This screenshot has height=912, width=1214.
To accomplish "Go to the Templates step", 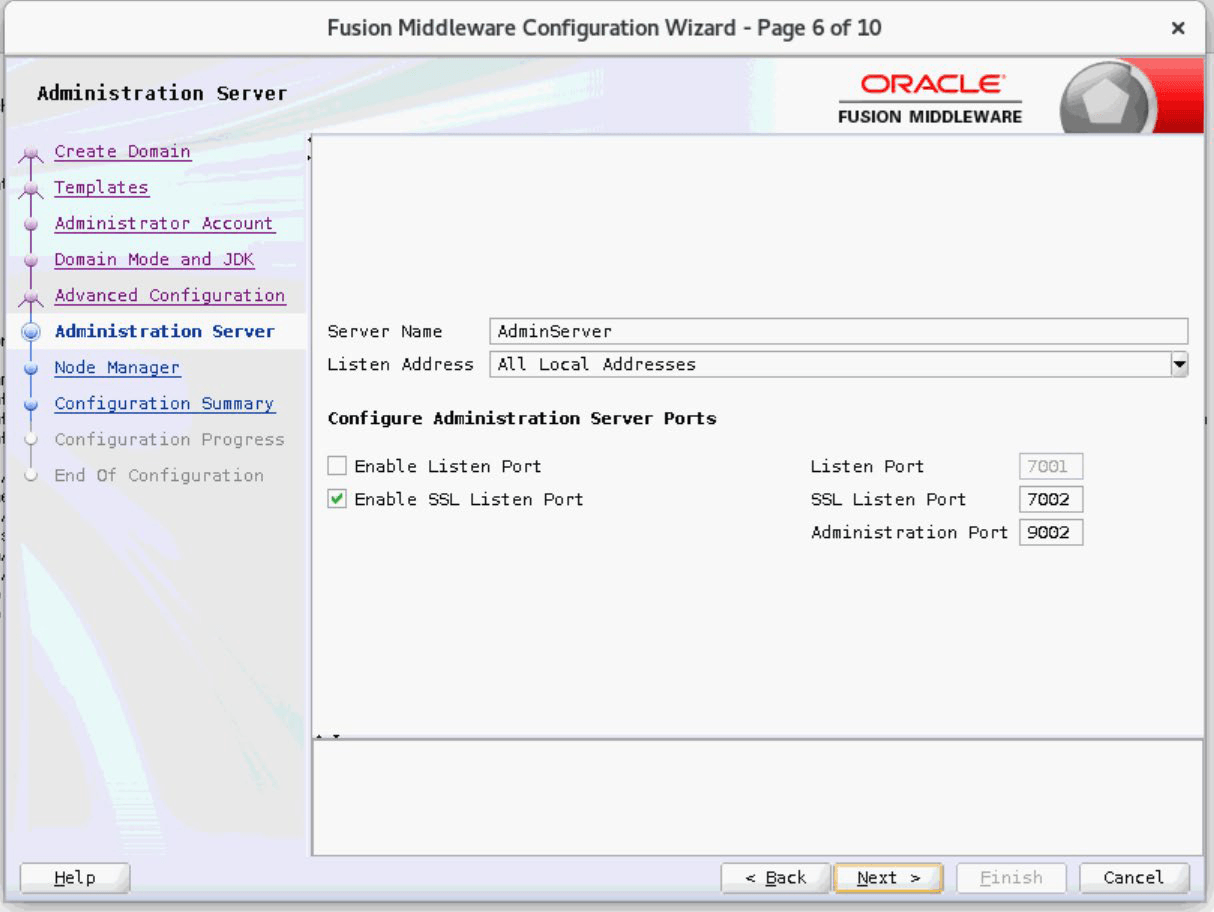I will [101, 187].
